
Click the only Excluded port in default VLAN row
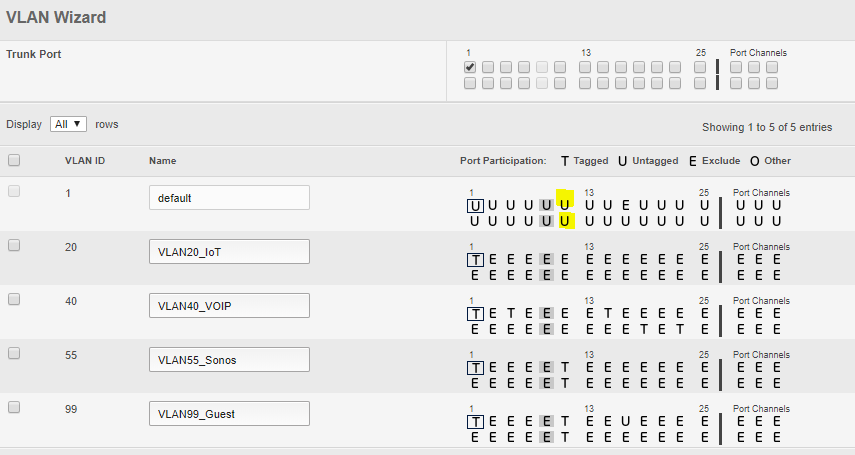click(626, 204)
